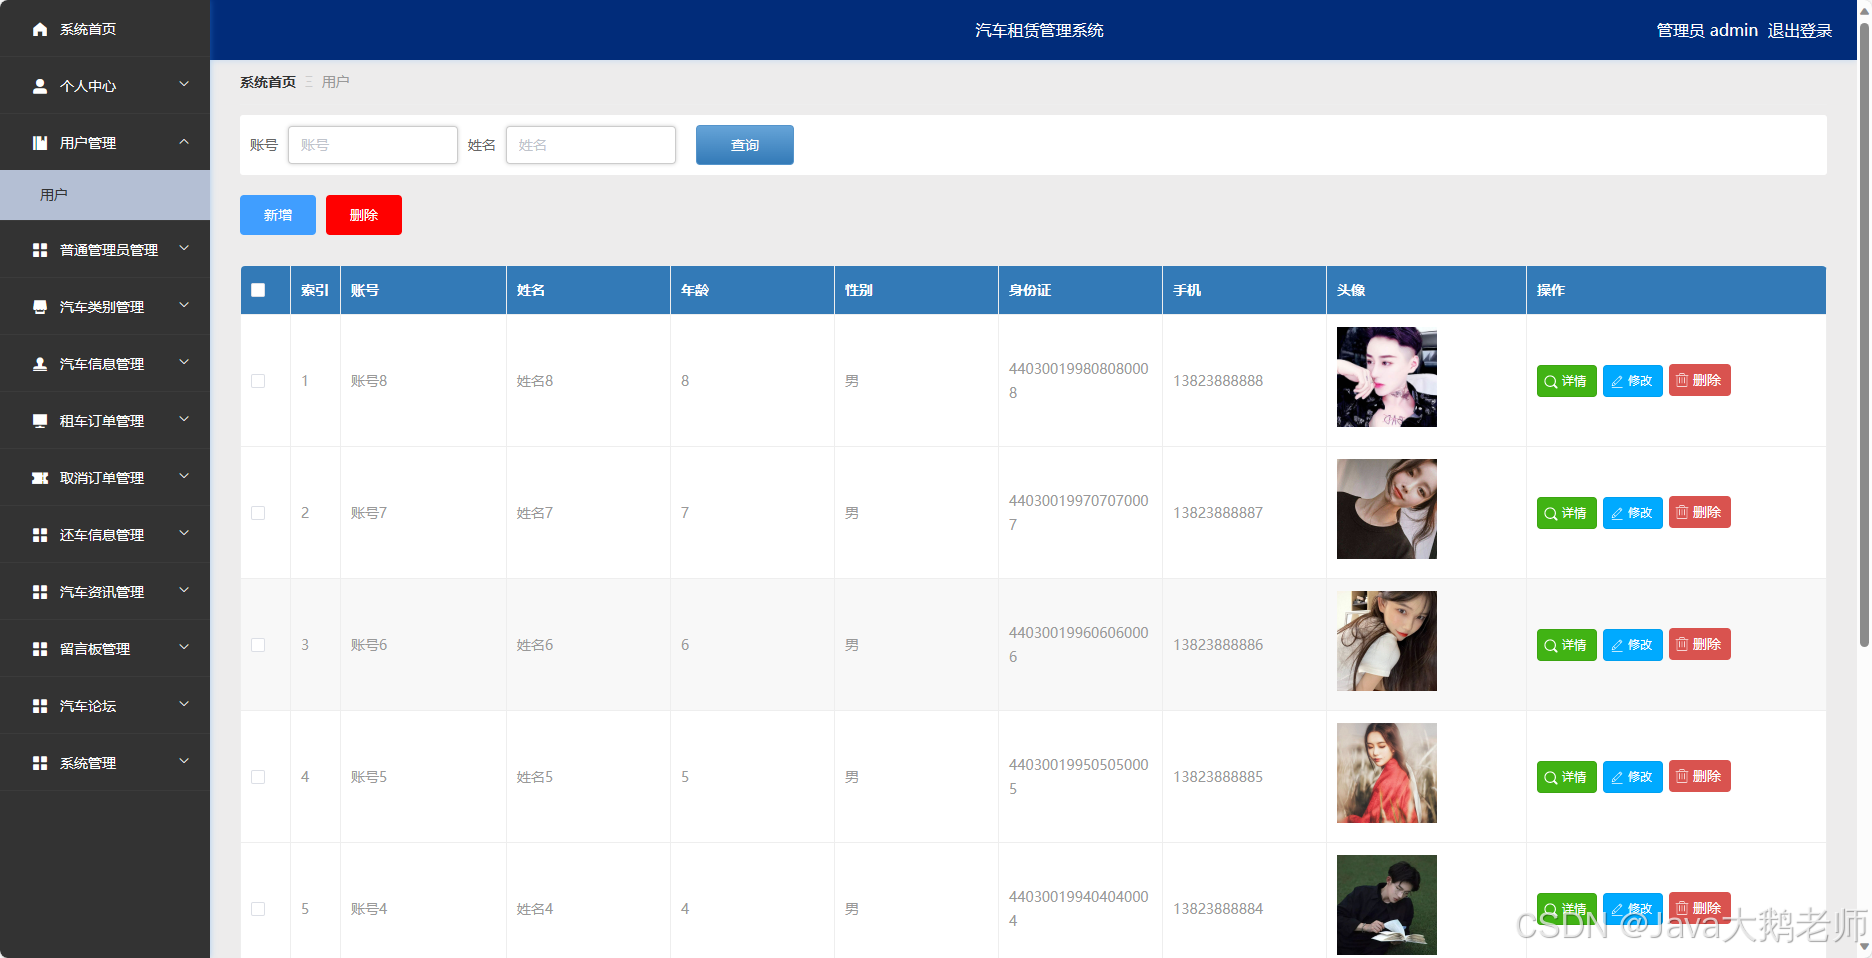Click the grid icon beside 普通管理员管理

pos(40,250)
